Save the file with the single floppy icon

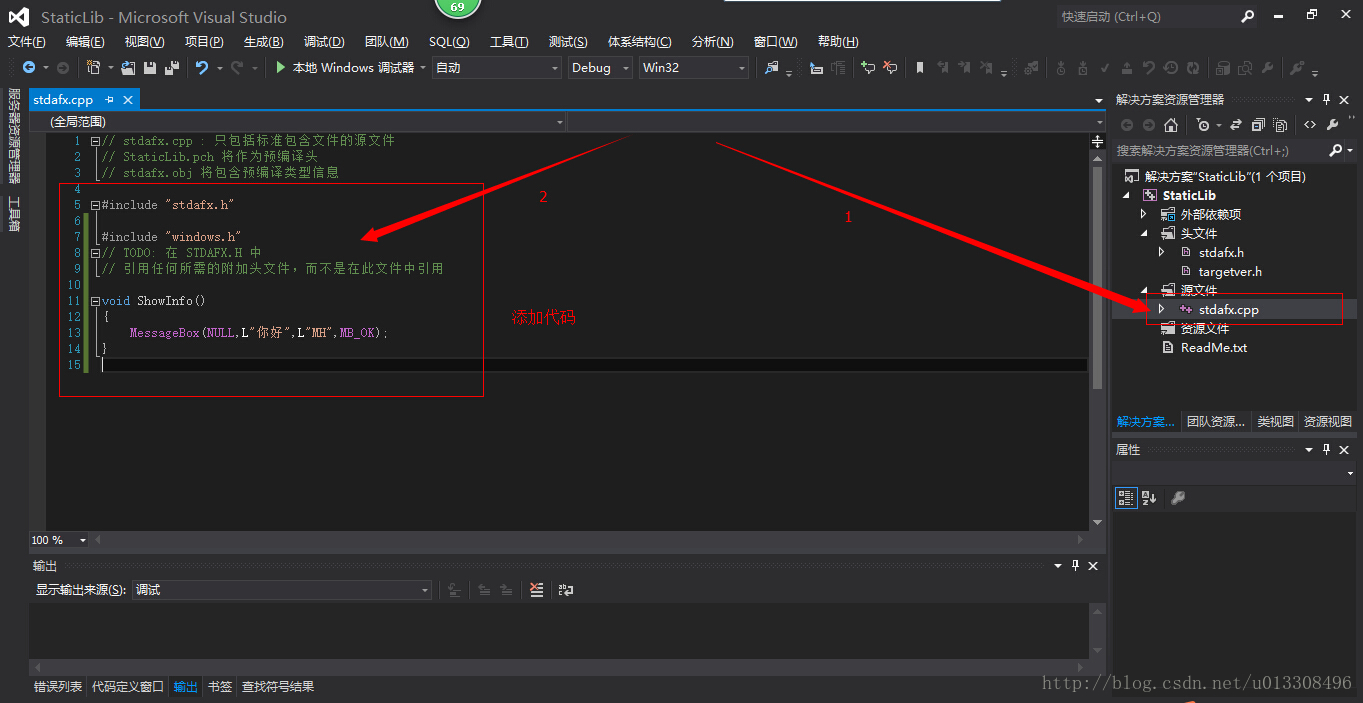coord(150,68)
